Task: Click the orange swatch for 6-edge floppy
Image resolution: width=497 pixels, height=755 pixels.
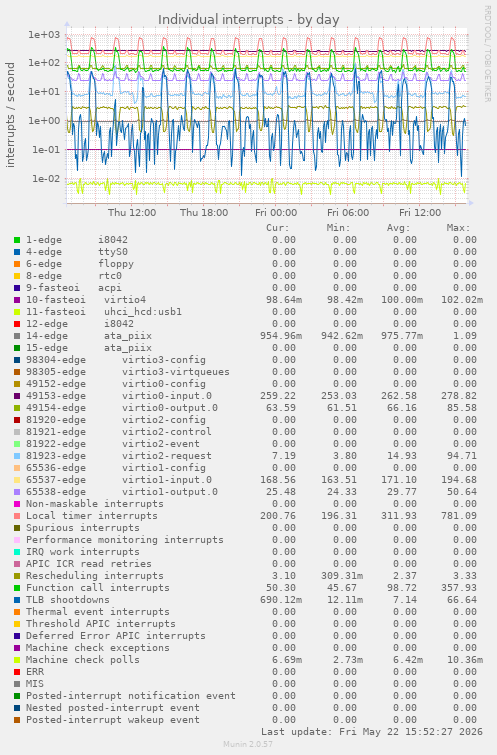Action: (x=17, y=264)
